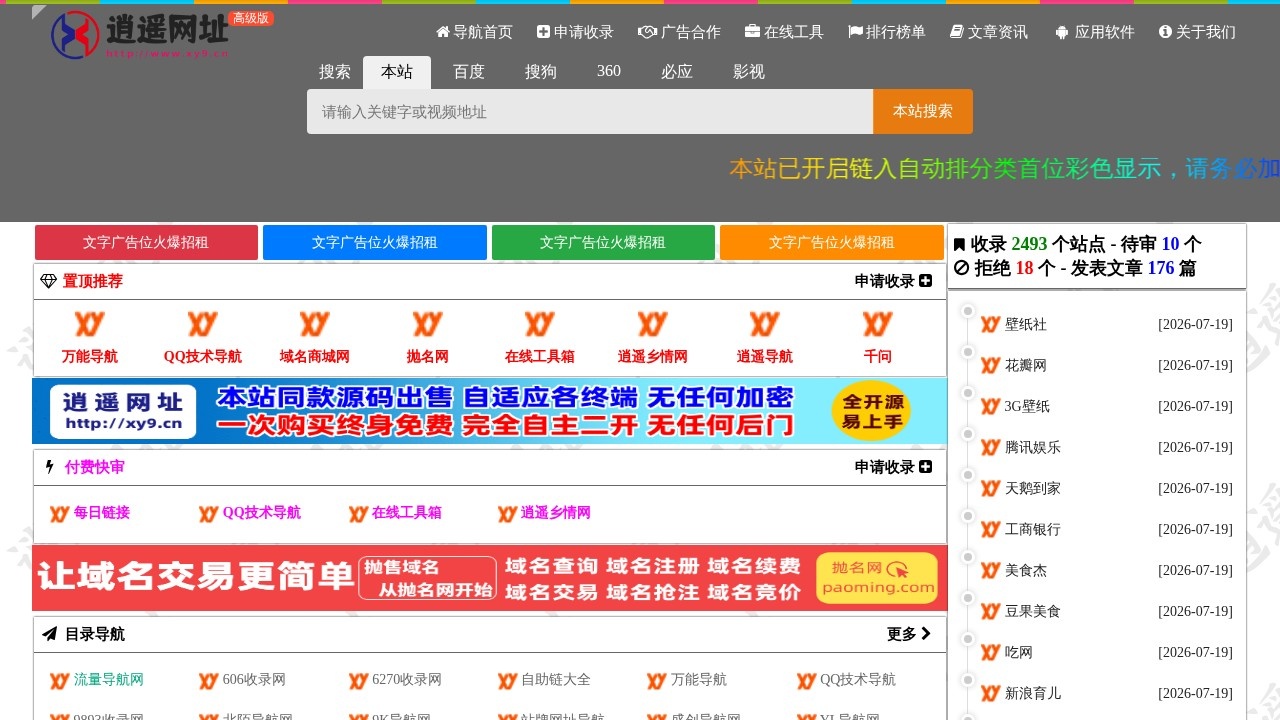Open QQ技术导航 icon in 置顶推荐
Screen dimensions: 1280x720
coord(203,338)
